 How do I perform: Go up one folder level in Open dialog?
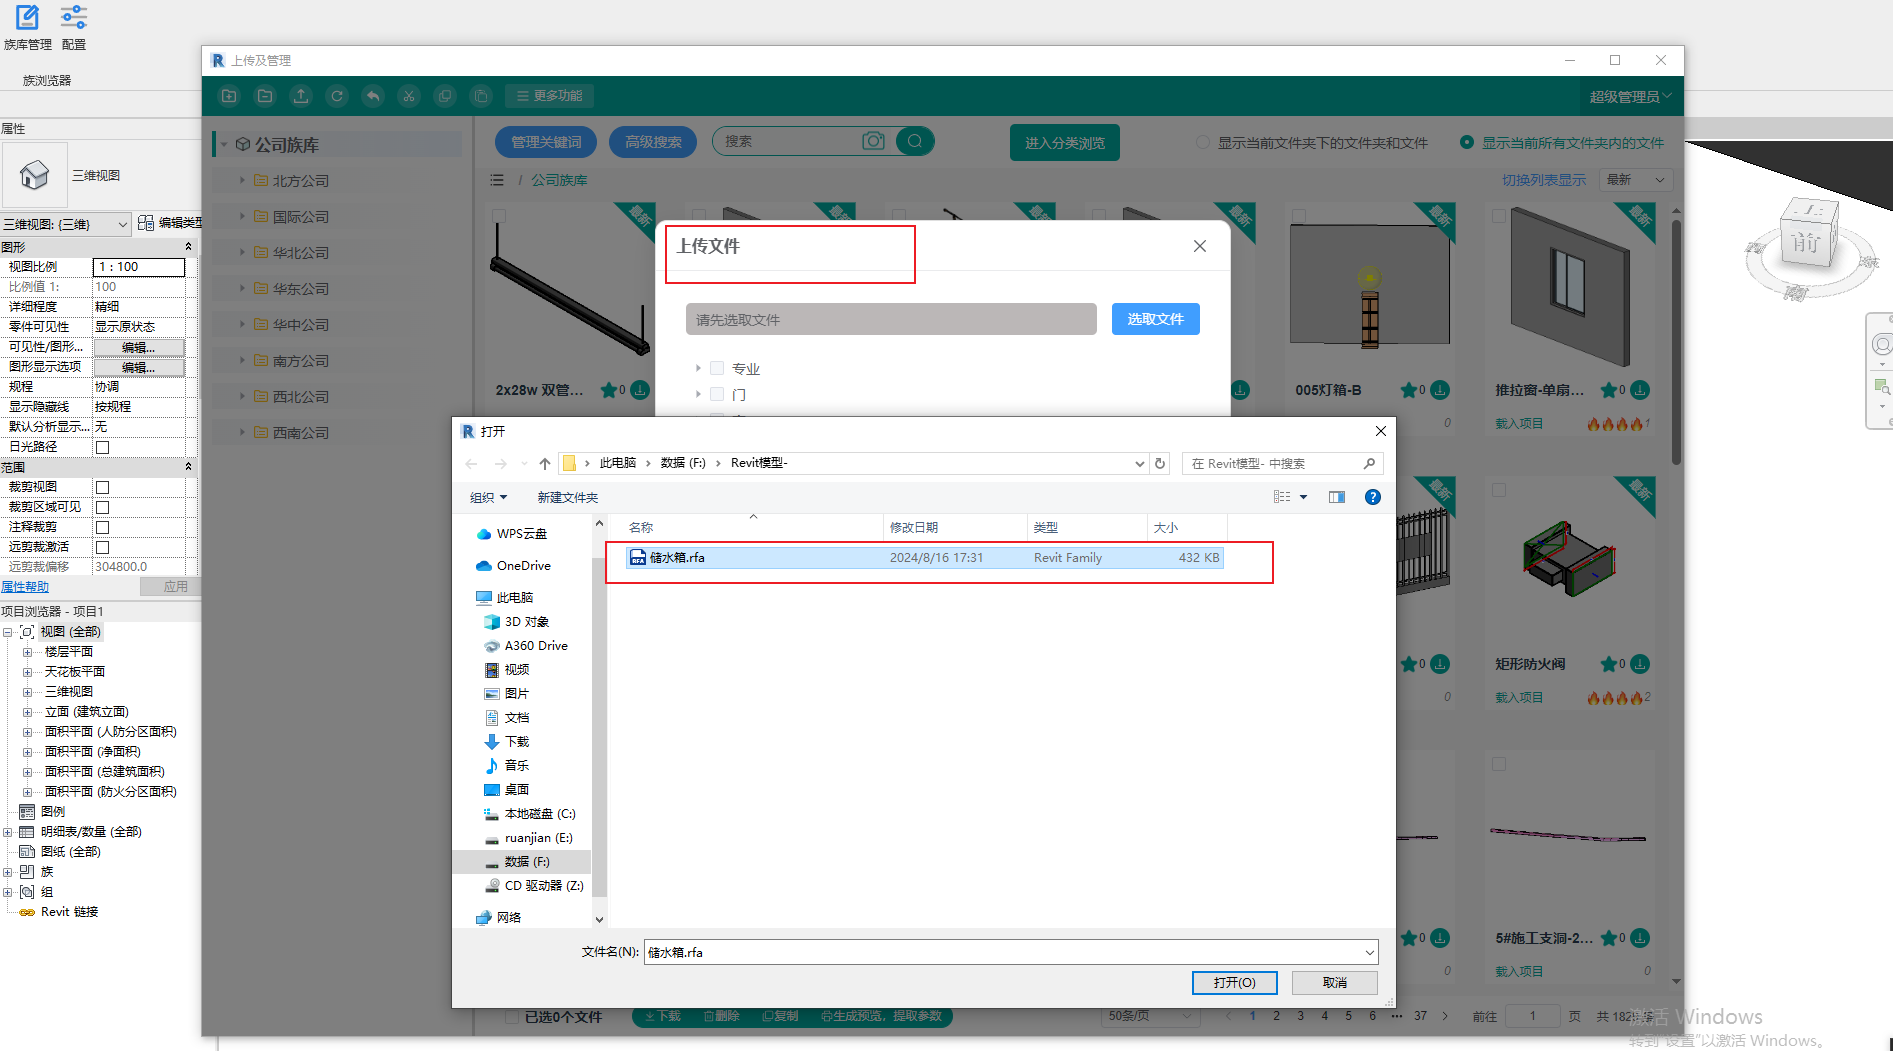(x=544, y=463)
